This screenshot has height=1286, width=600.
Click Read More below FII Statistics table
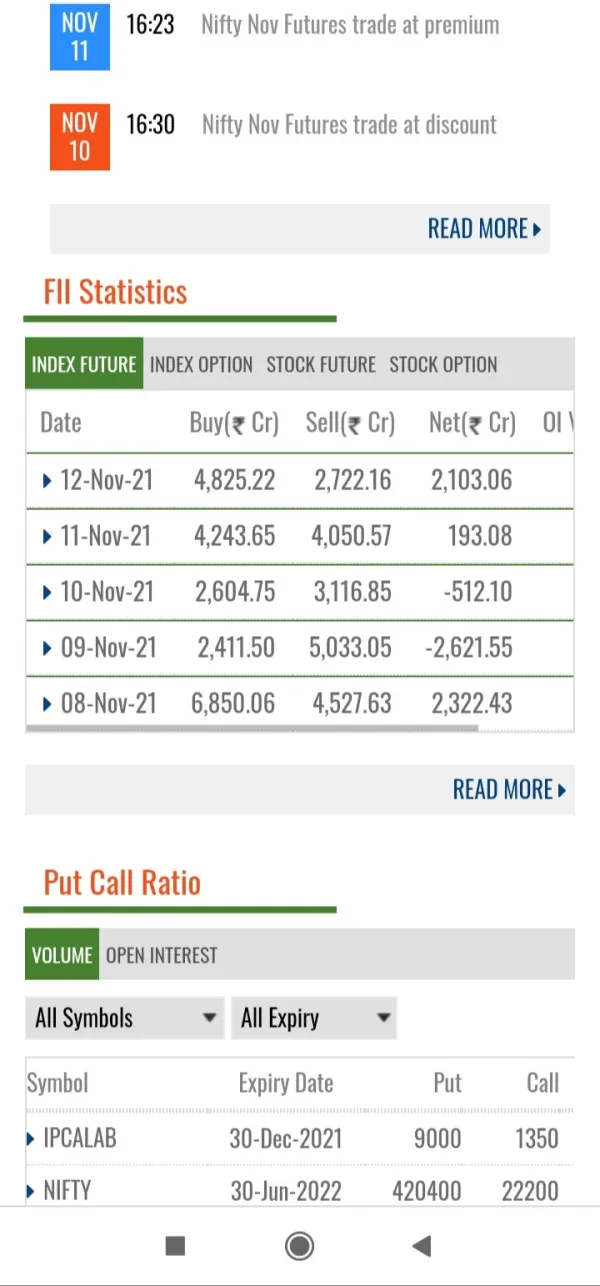(509, 790)
